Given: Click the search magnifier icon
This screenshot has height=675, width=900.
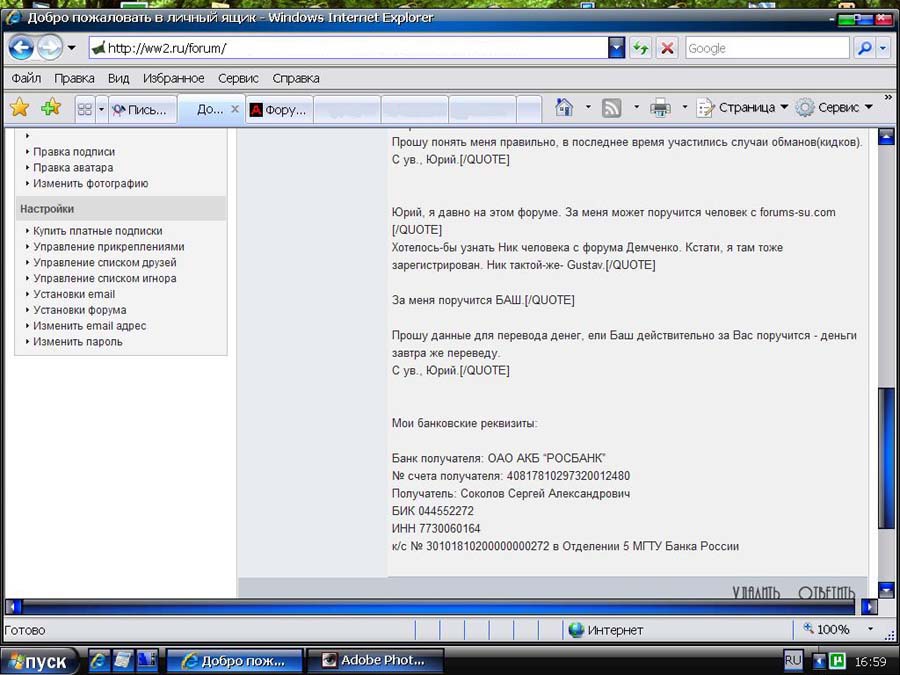Looking at the screenshot, I should coord(863,48).
